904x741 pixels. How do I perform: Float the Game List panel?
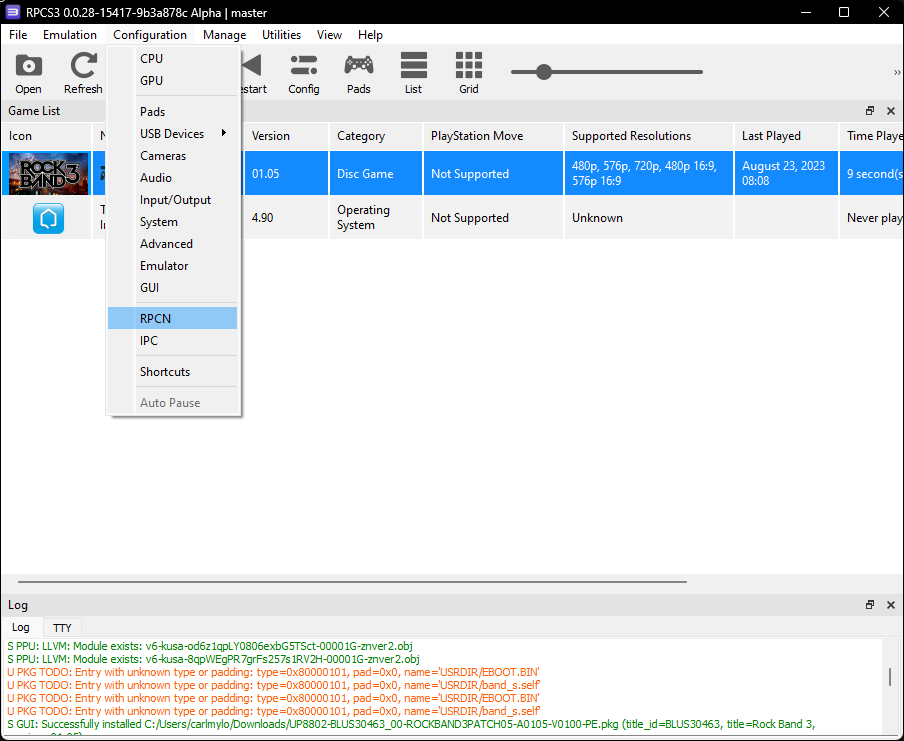(870, 111)
